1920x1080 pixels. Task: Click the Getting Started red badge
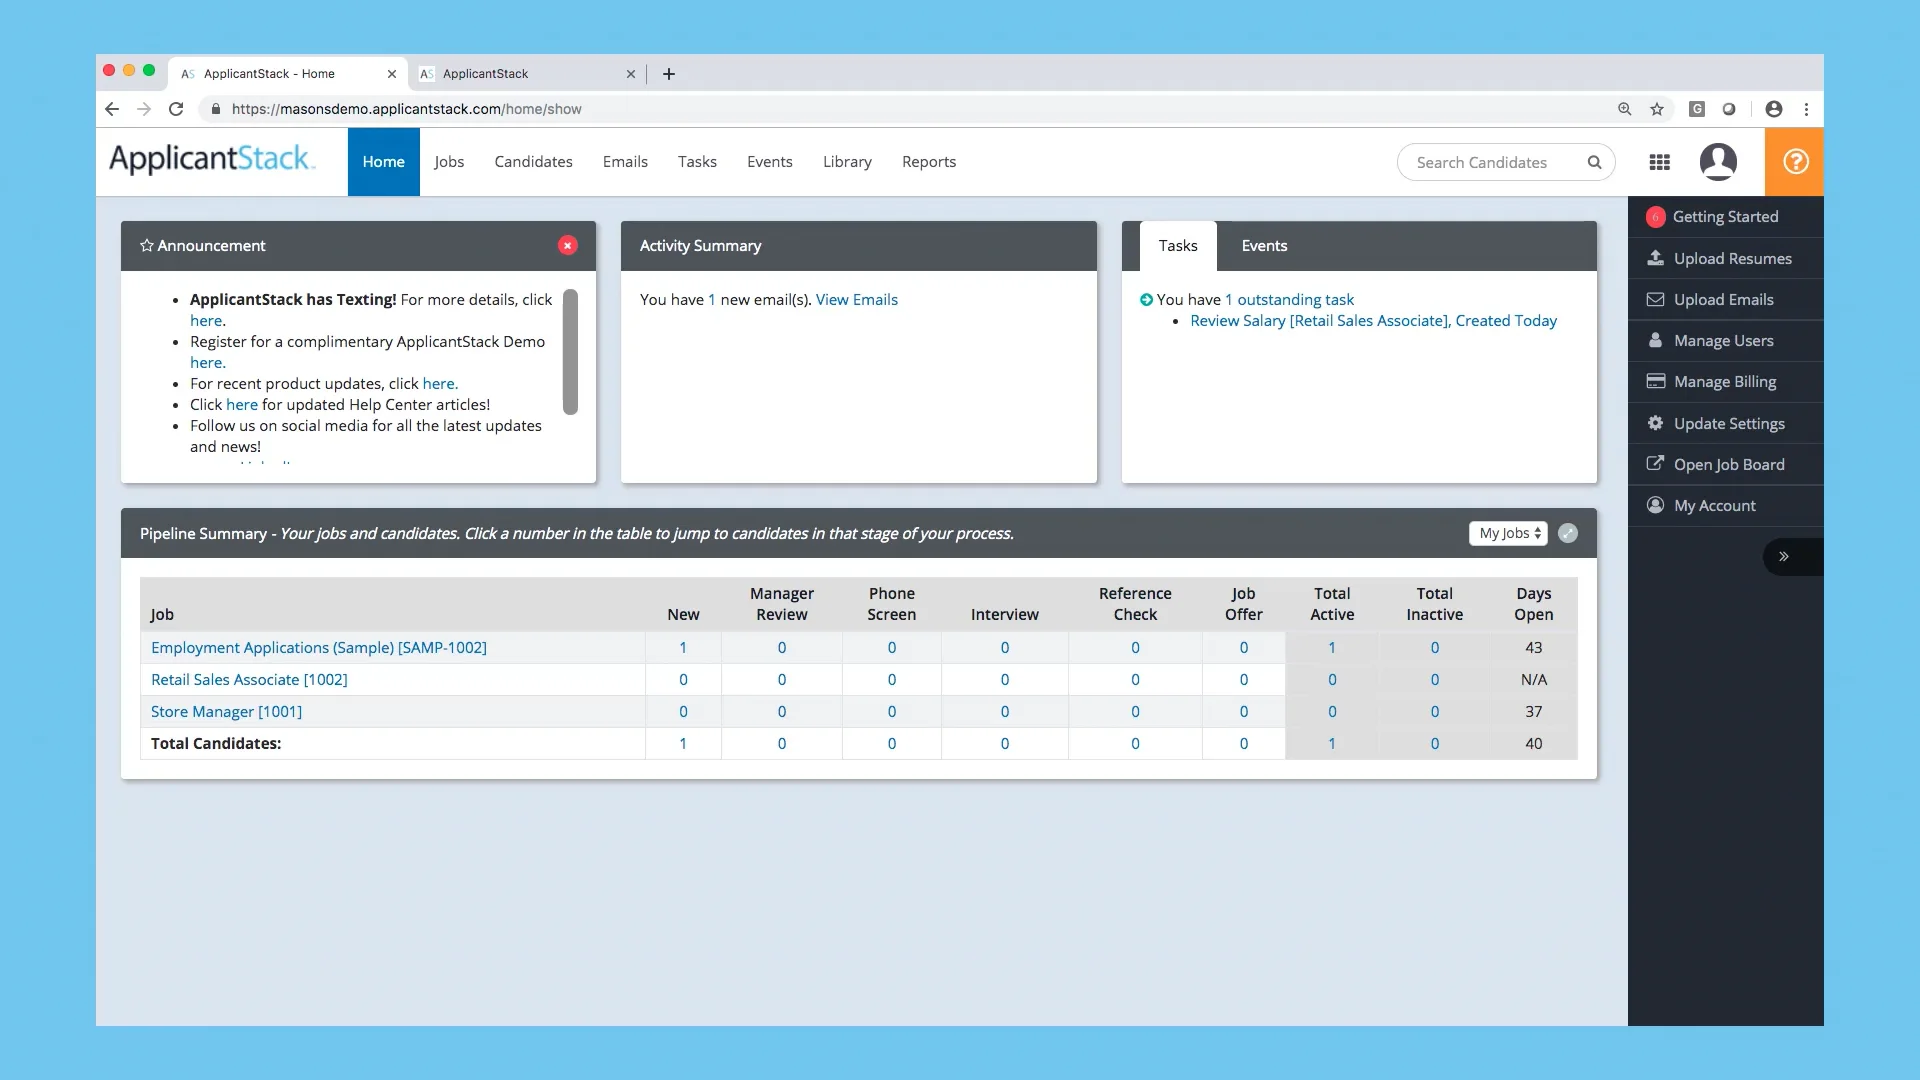coord(1656,217)
